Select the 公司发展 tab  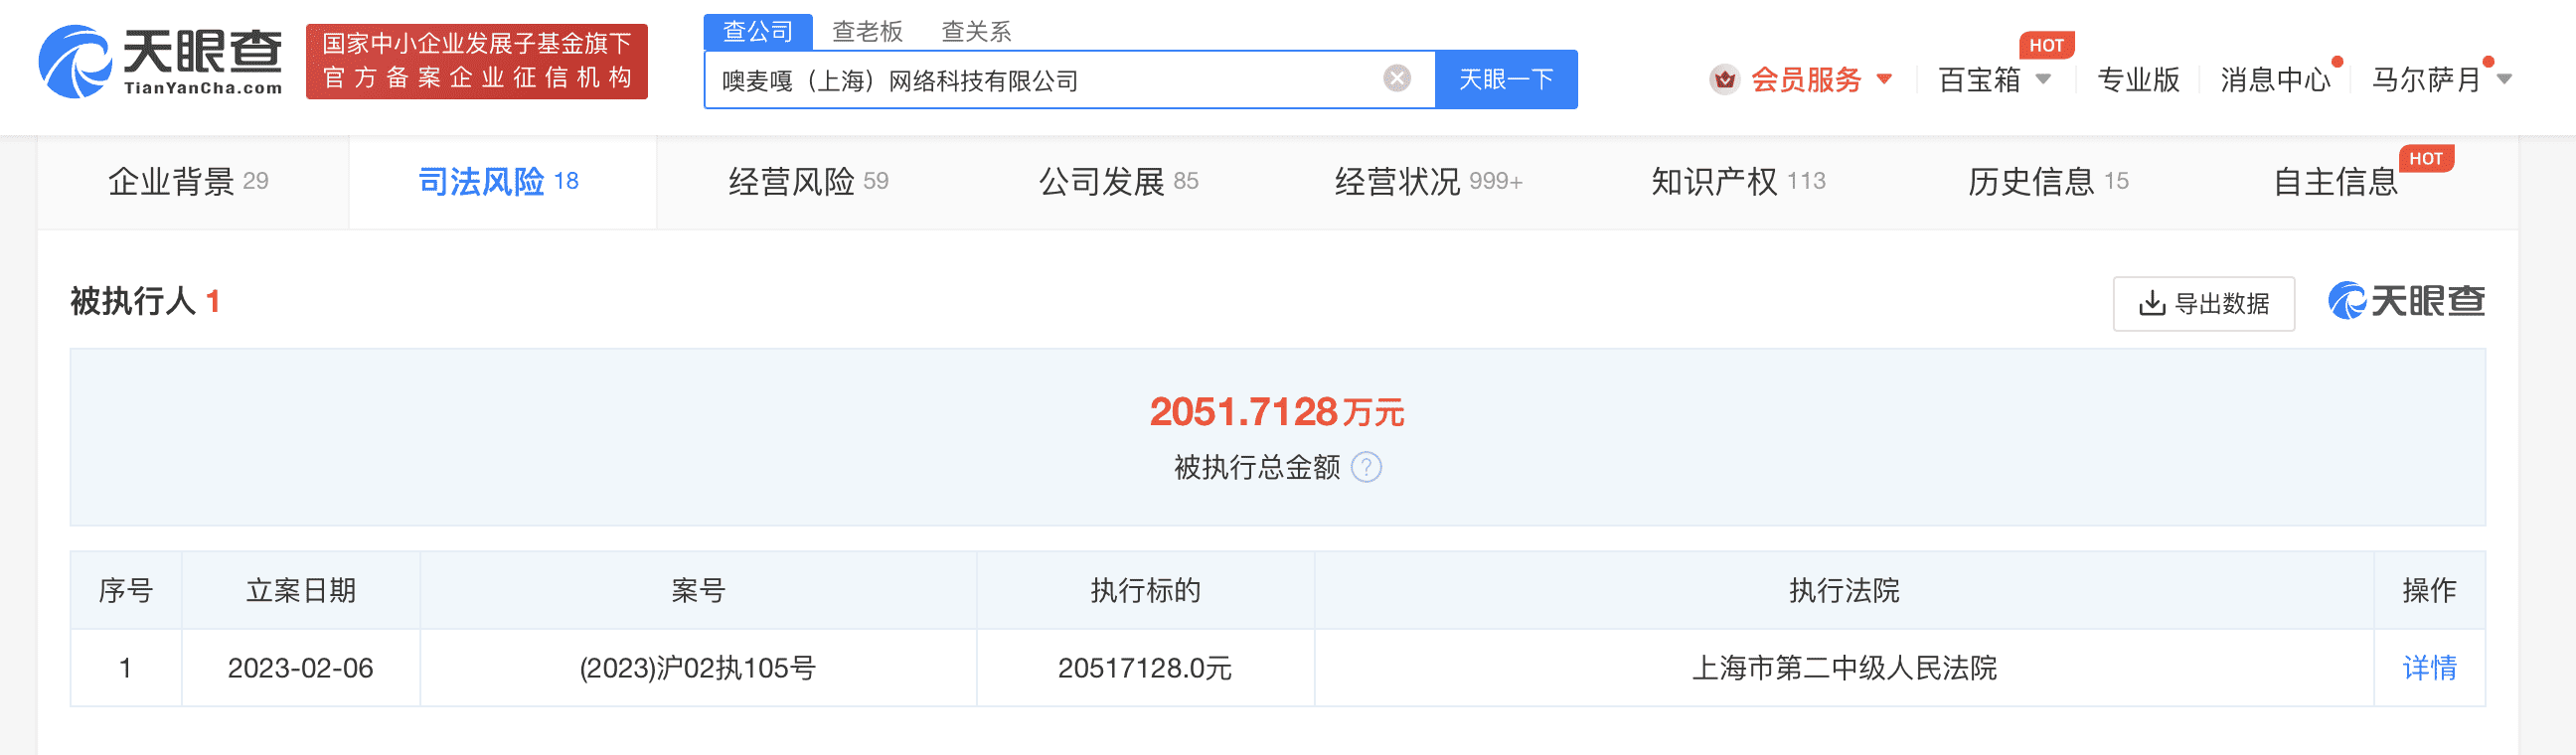point(1118,181)
